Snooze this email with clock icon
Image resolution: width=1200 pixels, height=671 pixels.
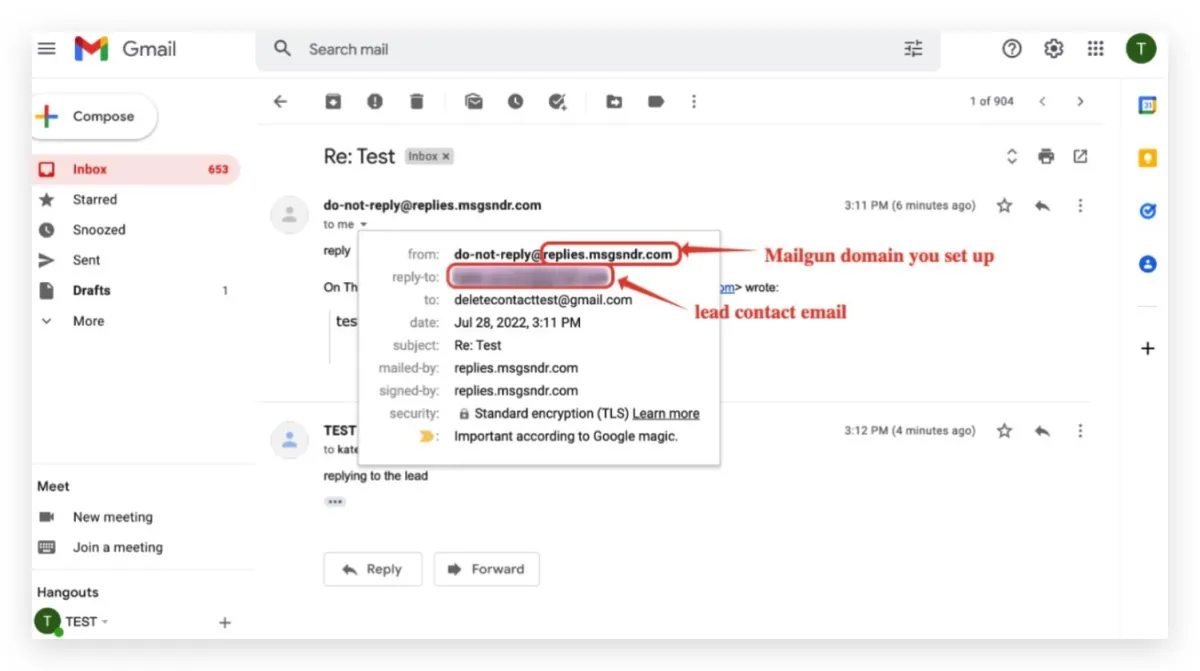click(515, 101)
